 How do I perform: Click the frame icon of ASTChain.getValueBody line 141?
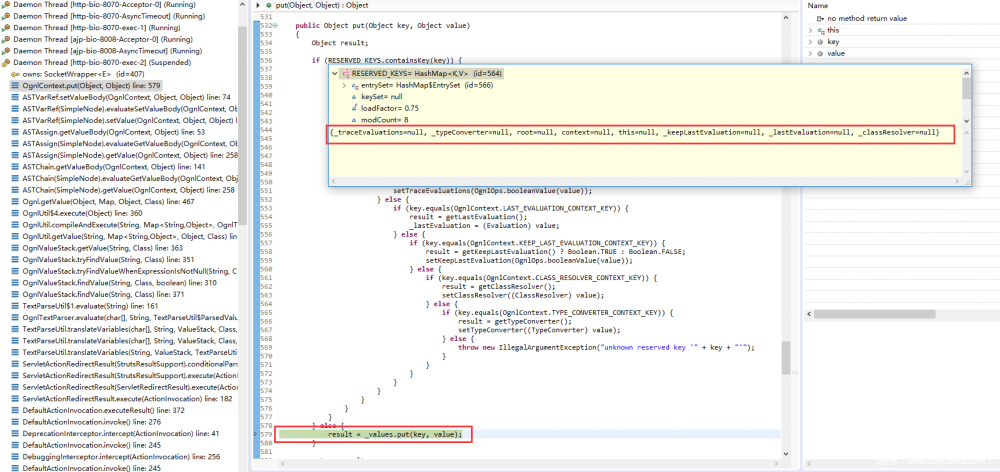point(15,166)
